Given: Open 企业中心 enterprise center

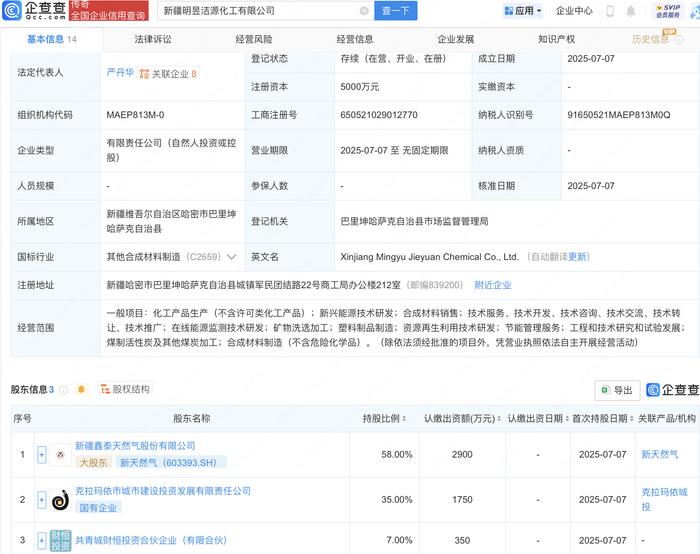Looking at the screenshot, I should point(574,11).
